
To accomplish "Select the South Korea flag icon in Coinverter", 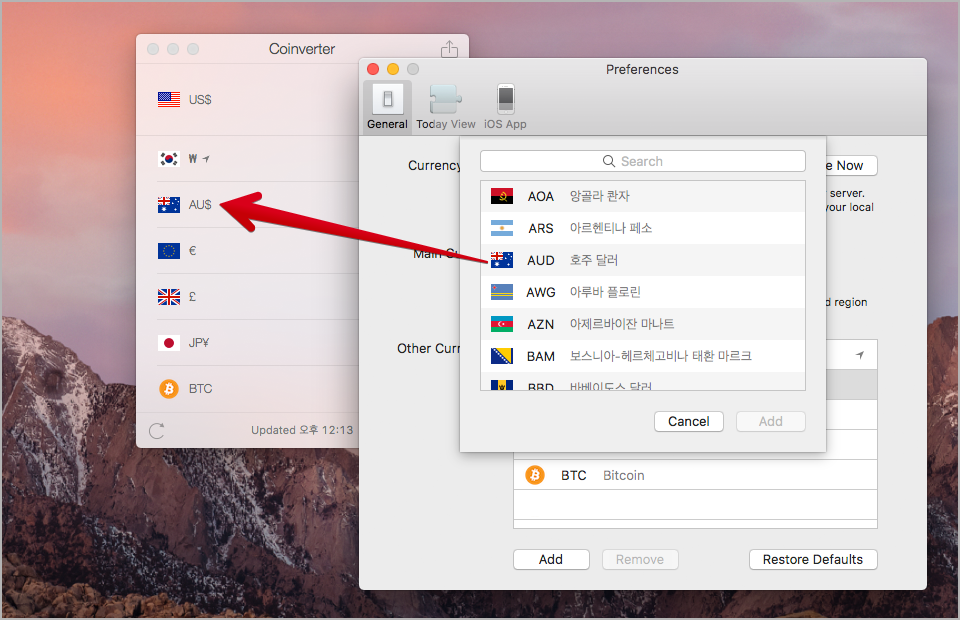I will point(169,159).
